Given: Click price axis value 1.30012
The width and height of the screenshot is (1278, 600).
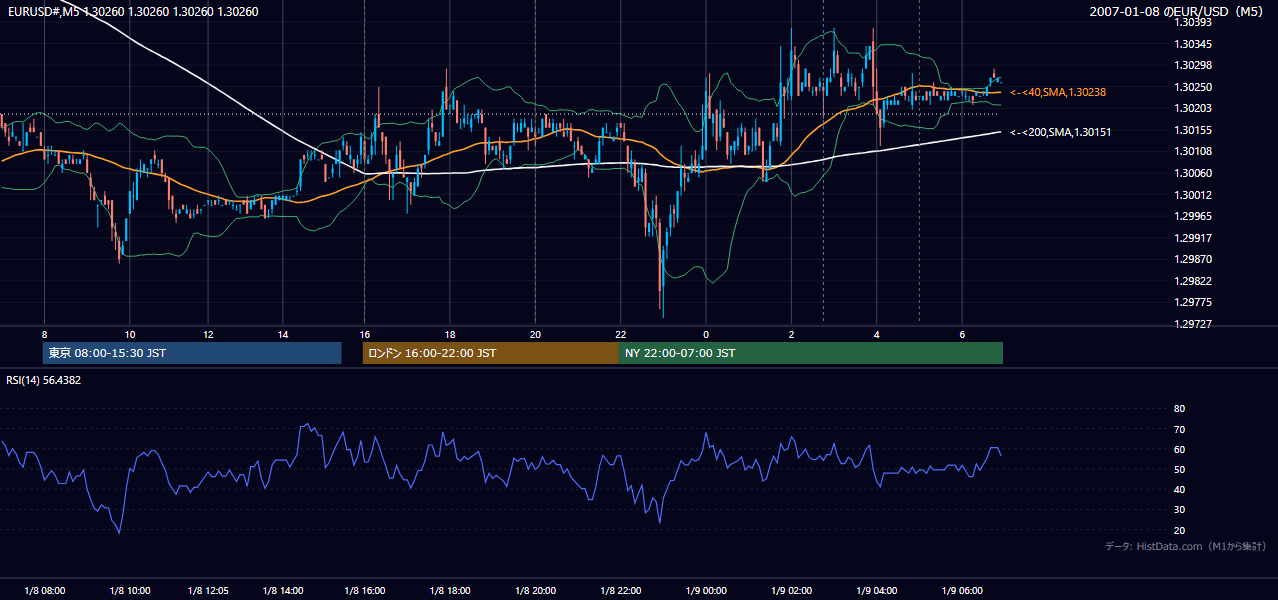Looking at the screenshot, I should [x=1192, y=195].
